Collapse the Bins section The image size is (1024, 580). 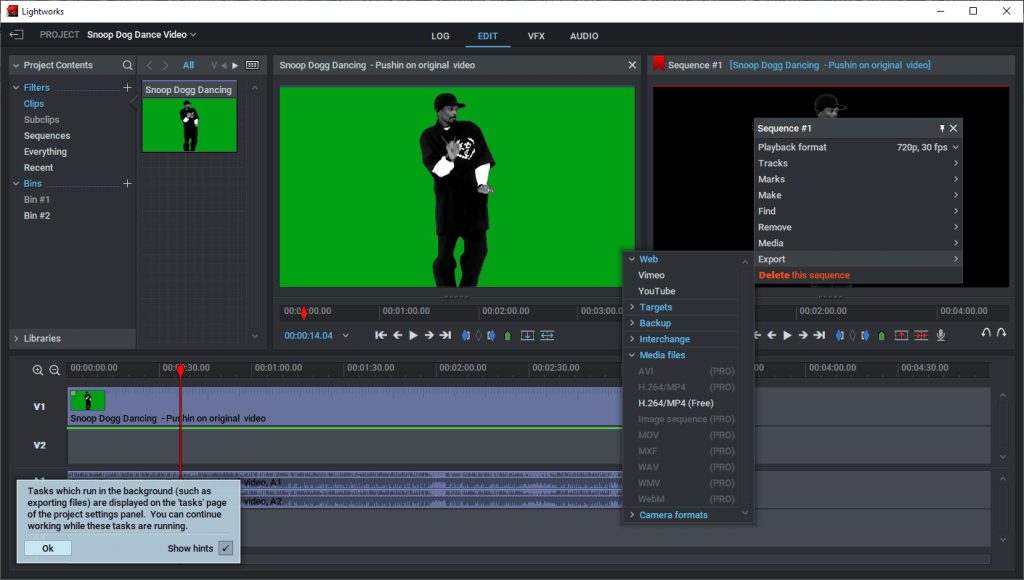click(16, 184)
